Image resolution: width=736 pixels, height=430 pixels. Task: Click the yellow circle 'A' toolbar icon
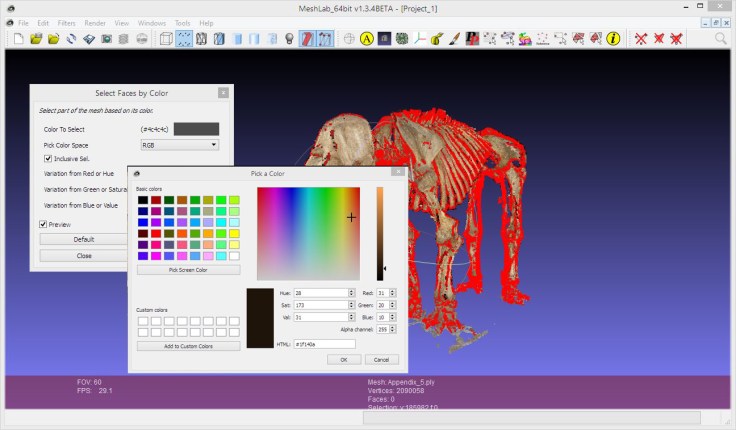click(367, 39)
